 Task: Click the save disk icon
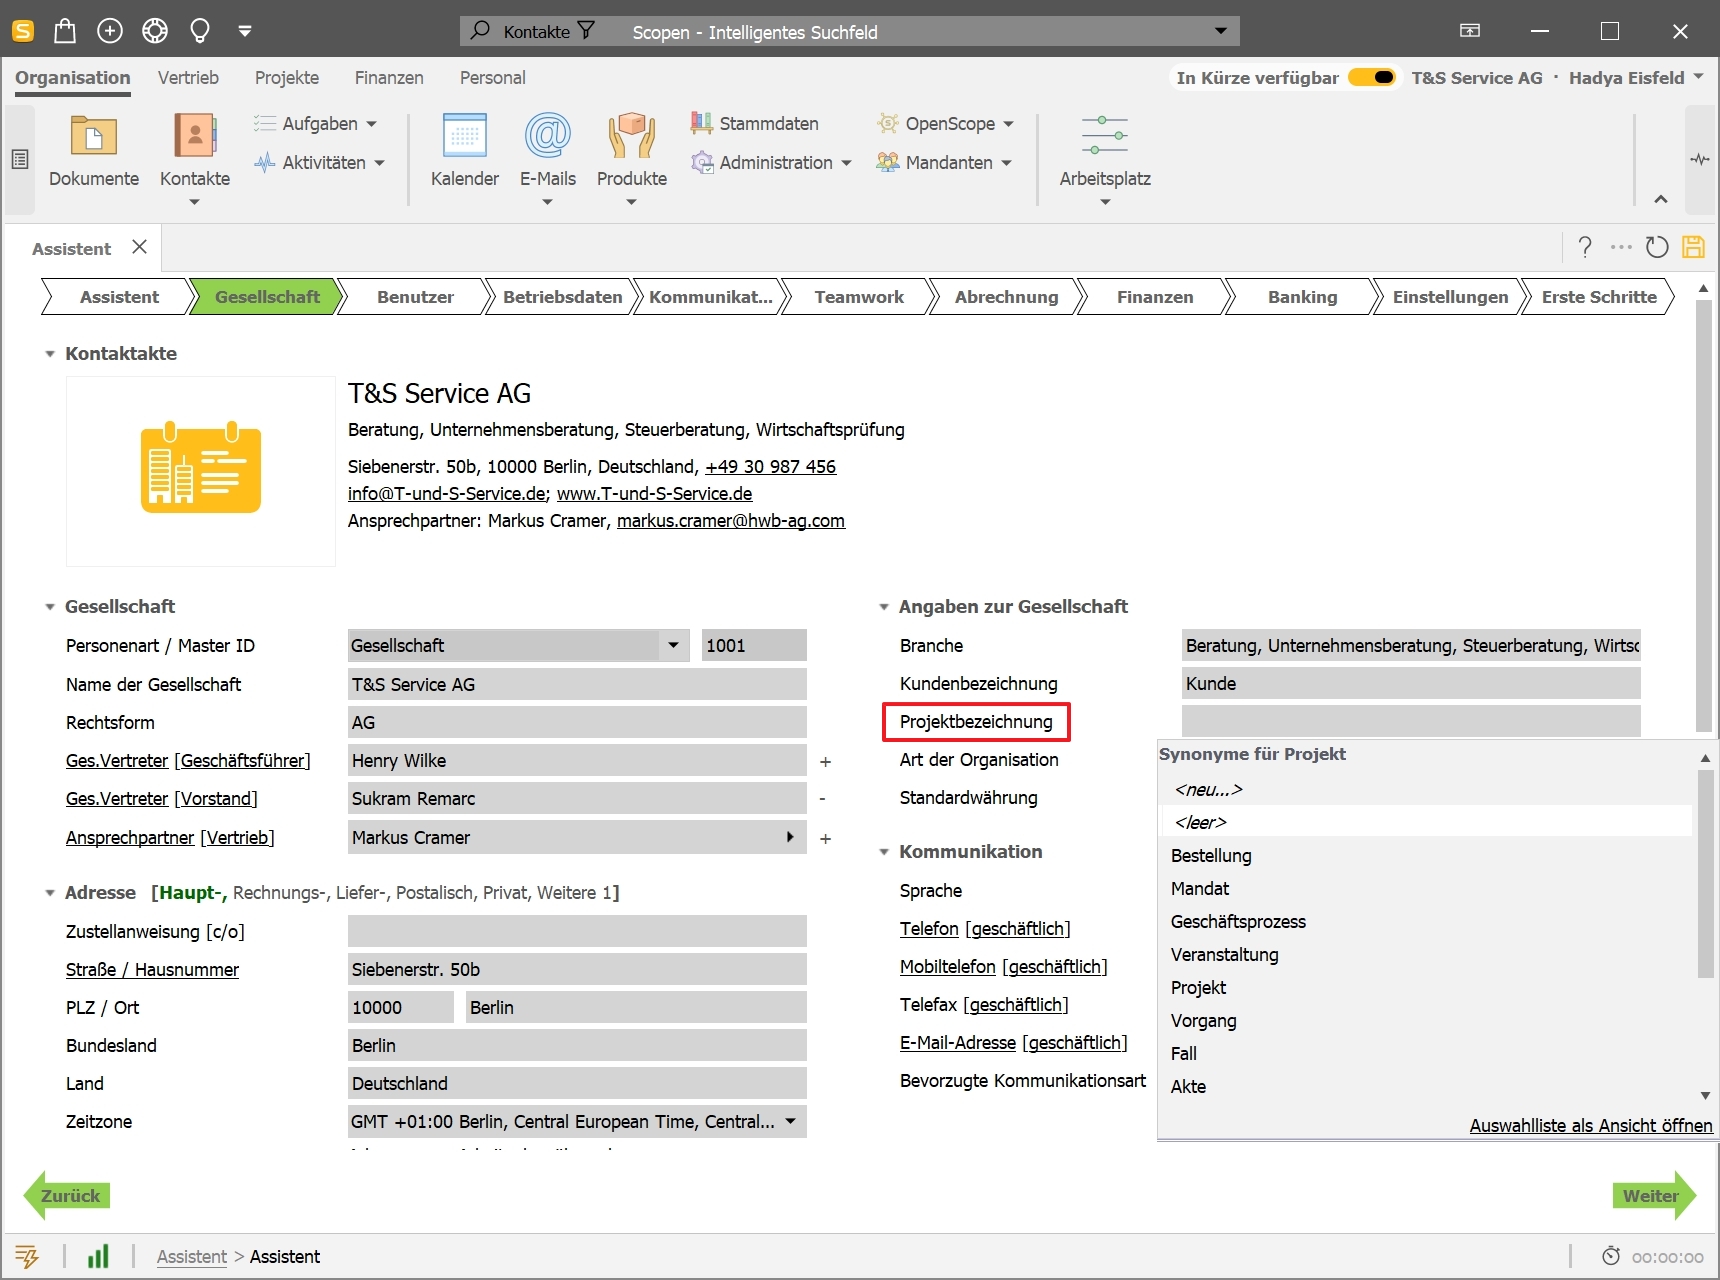coord(1693,247)
